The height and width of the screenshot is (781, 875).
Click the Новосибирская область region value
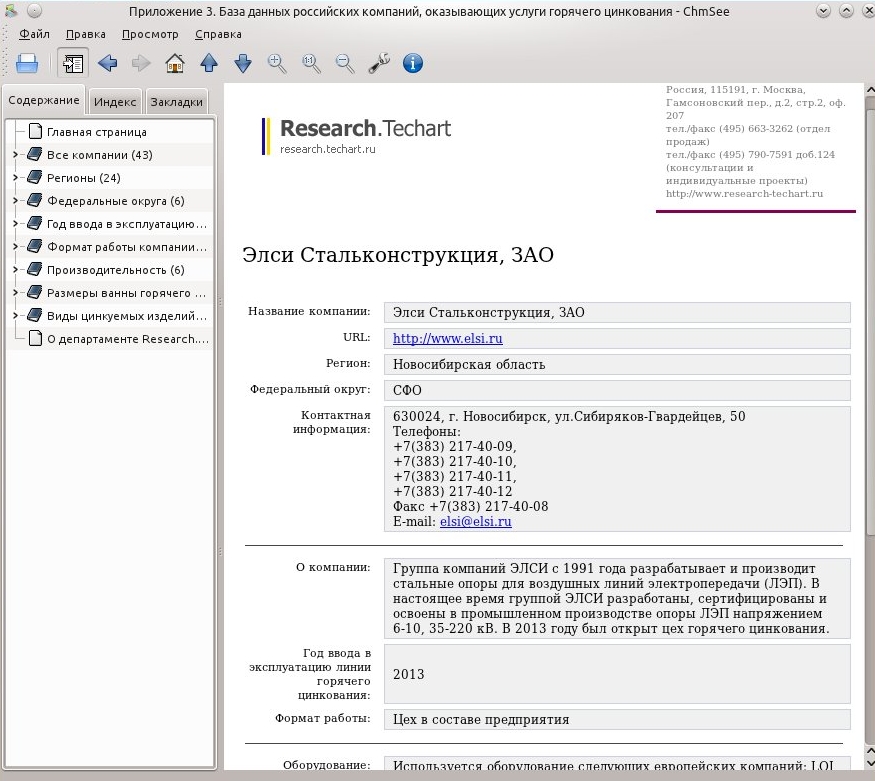point(617,364)
